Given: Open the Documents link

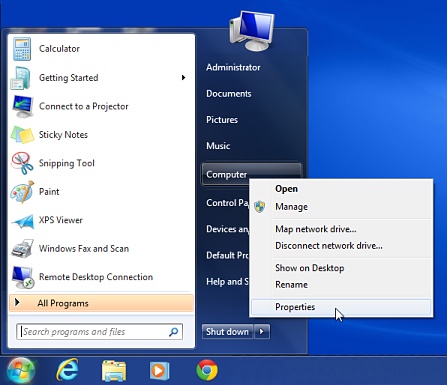Looking at the screenshot, I should pos(229,94).
